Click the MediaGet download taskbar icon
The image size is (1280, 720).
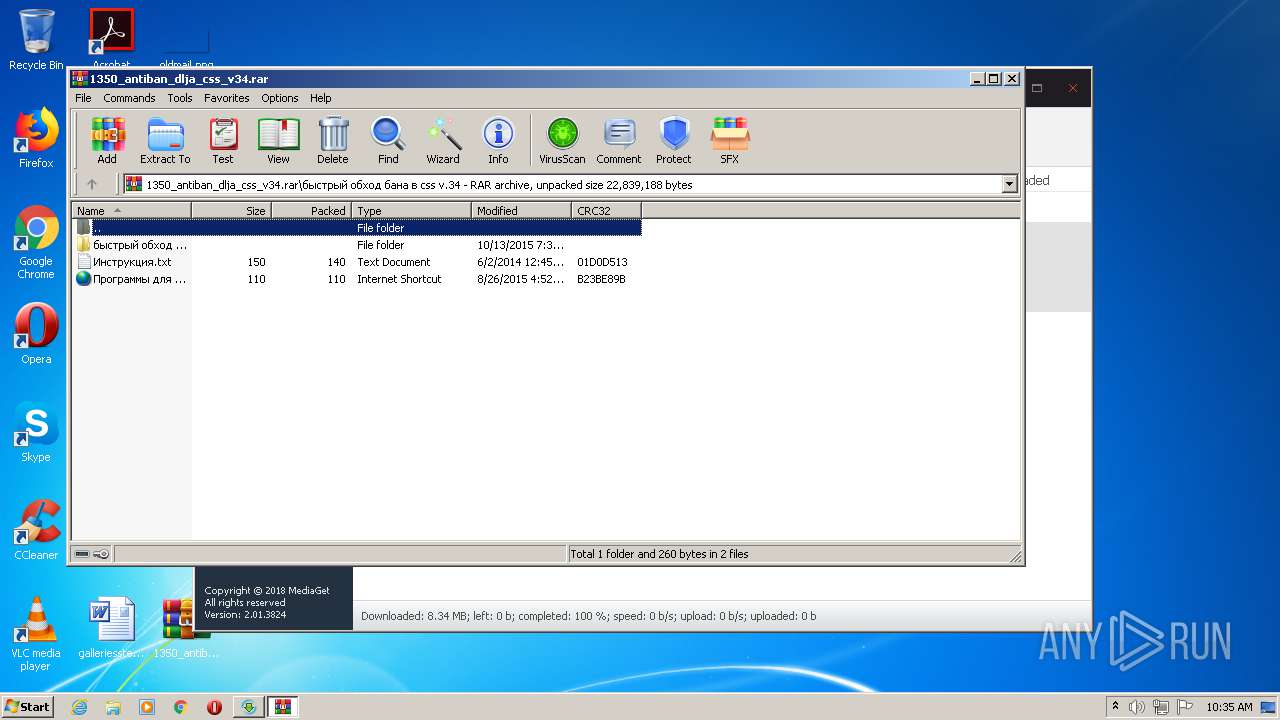click(248, 706)
